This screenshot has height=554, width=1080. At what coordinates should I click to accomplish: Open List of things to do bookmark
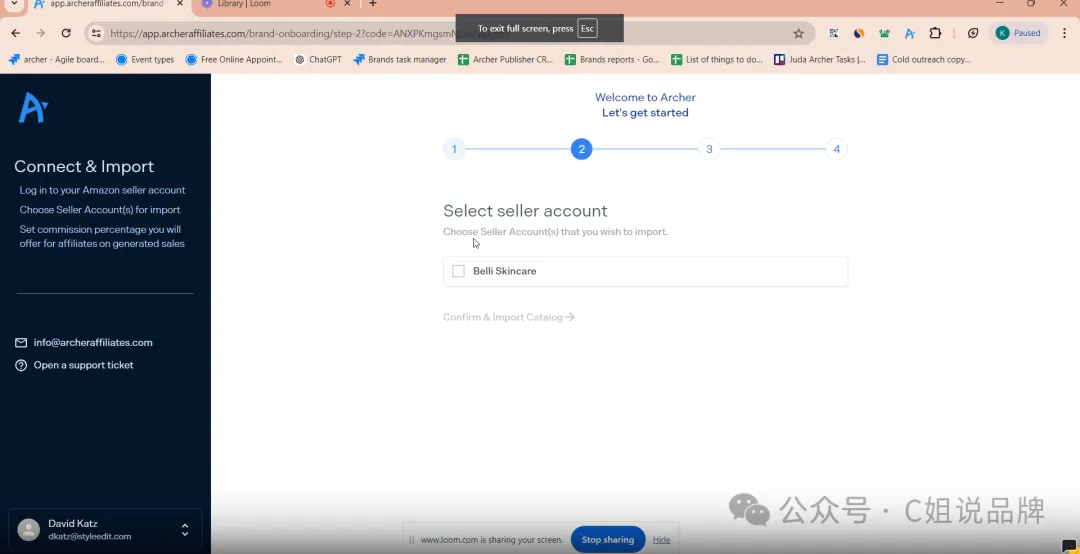click(x=717, y=60)
